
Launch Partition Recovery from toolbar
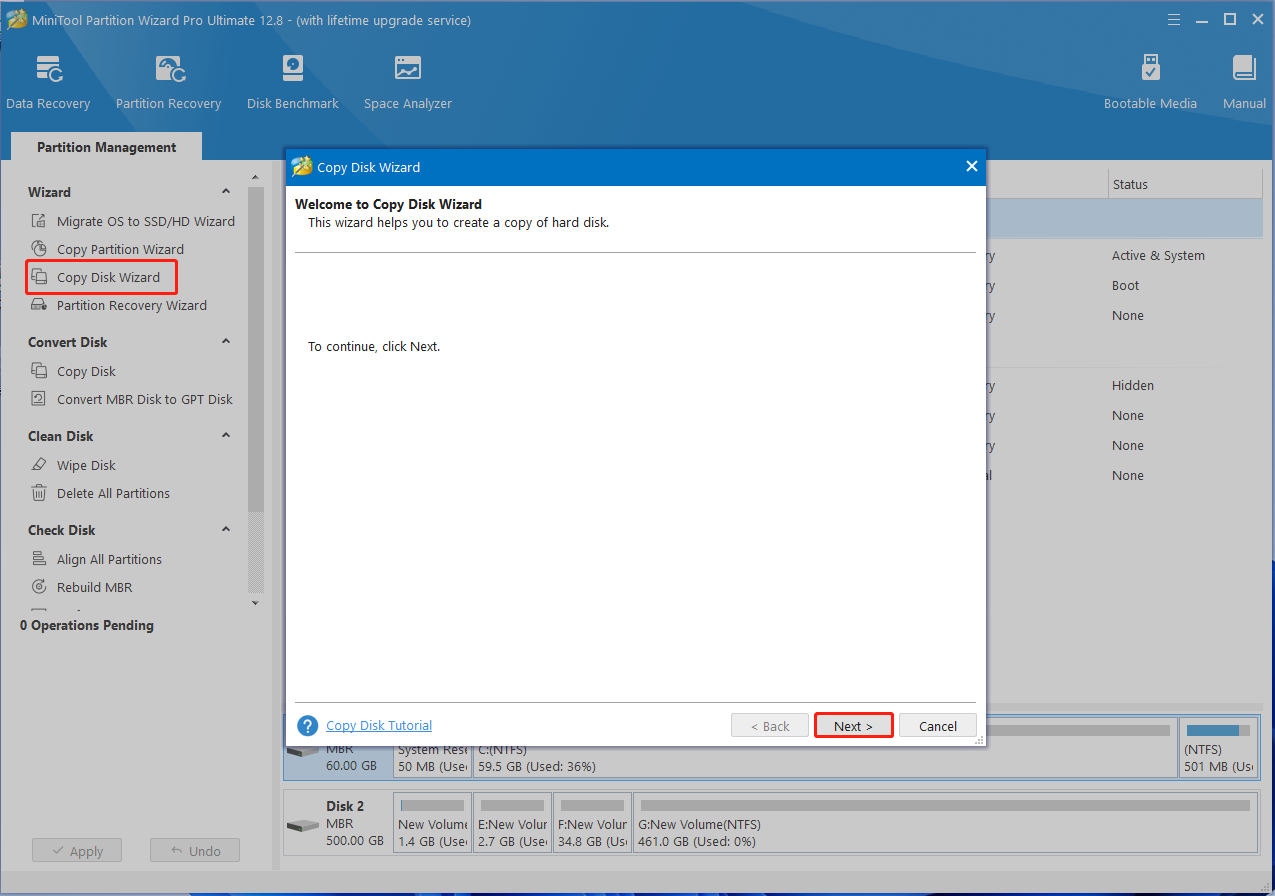point(168,82)
